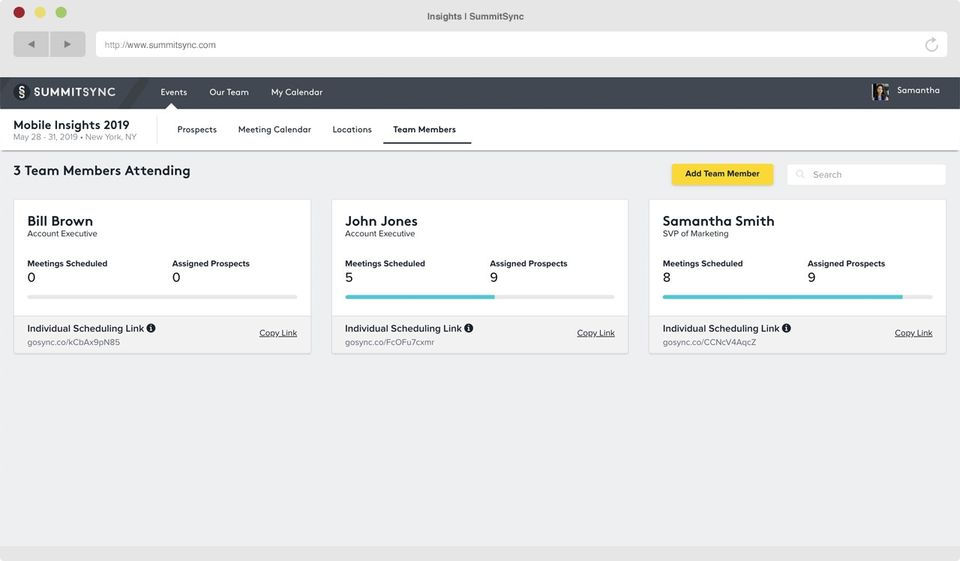960x561 pixels.
Task: Switch to the Prospects tab
Action: point(197,129)
